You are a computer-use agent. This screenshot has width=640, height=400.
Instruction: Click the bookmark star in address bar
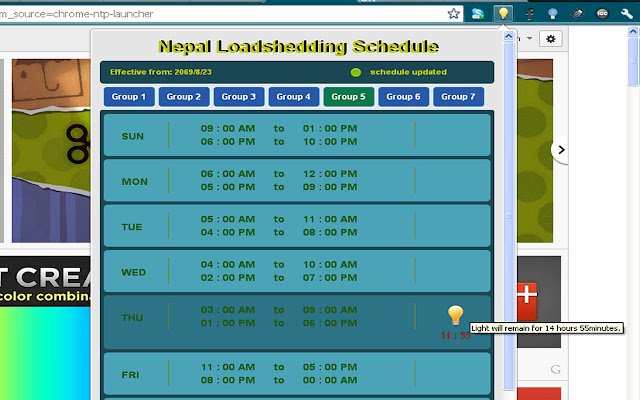click(453, 13)
